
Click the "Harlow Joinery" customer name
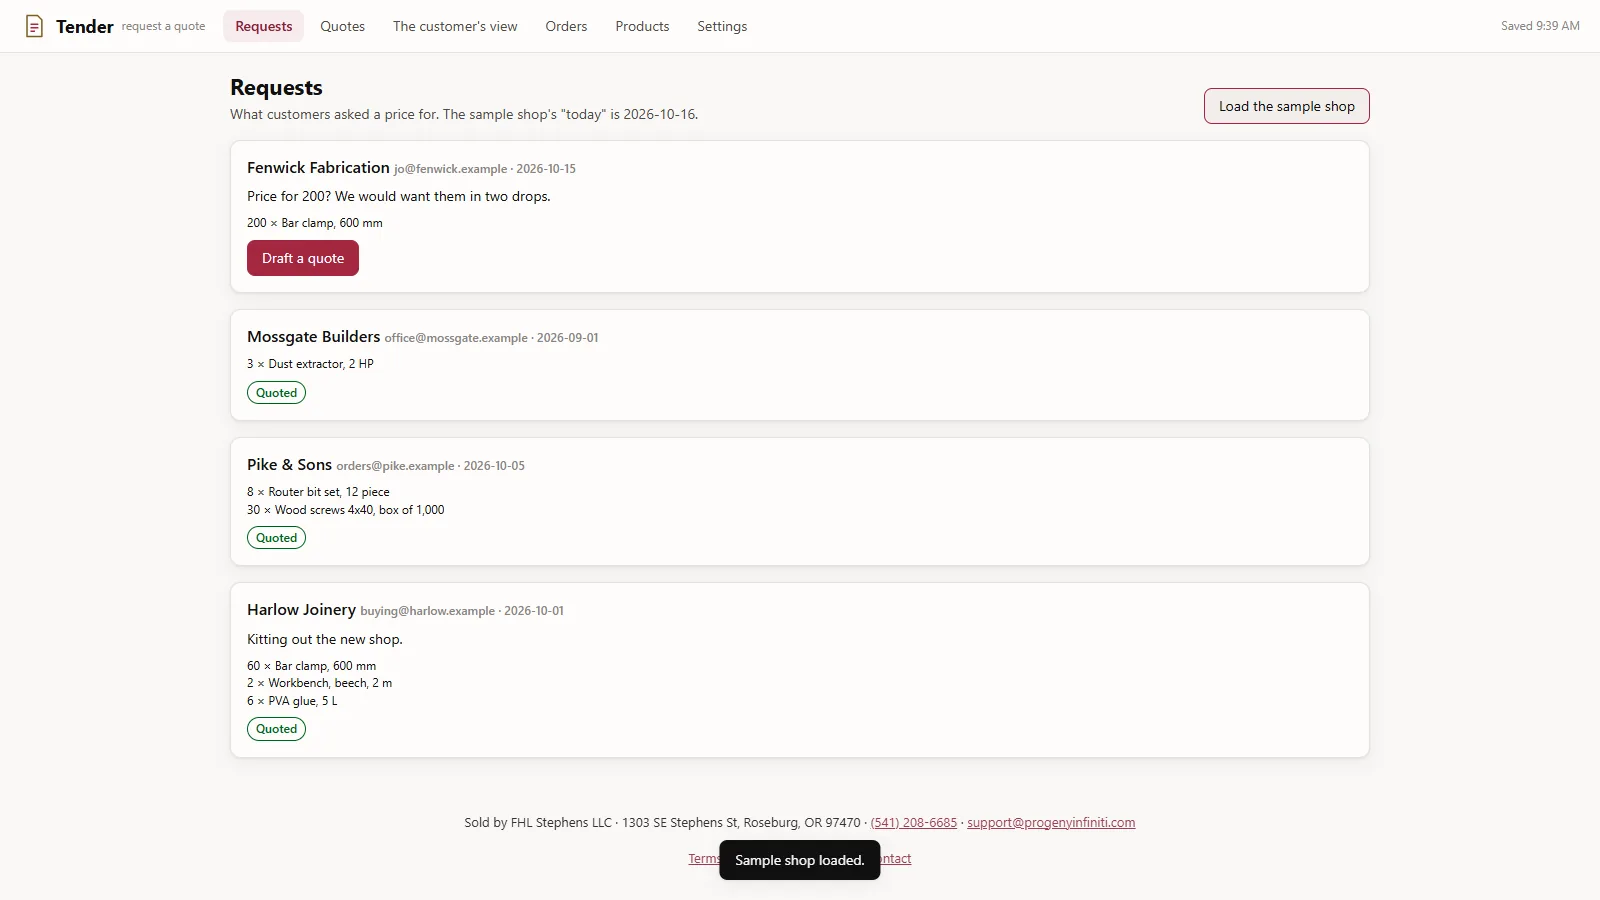click(301, 610)
